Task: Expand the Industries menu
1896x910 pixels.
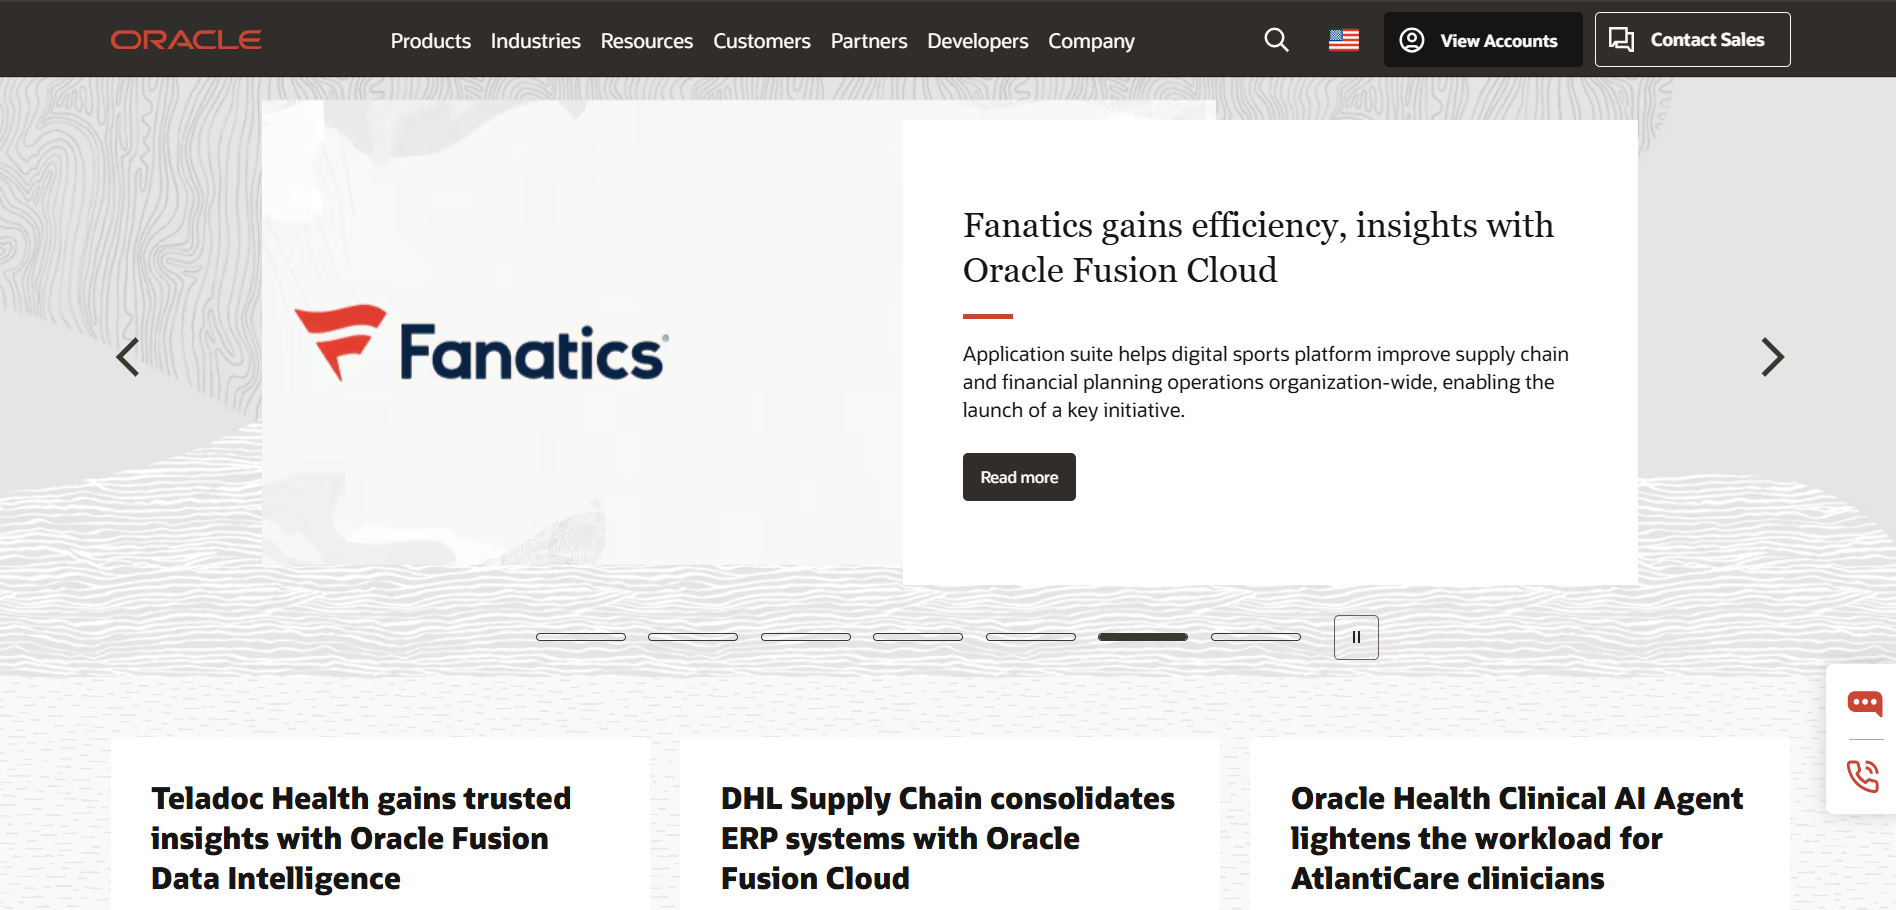Action: pos(535,41)
